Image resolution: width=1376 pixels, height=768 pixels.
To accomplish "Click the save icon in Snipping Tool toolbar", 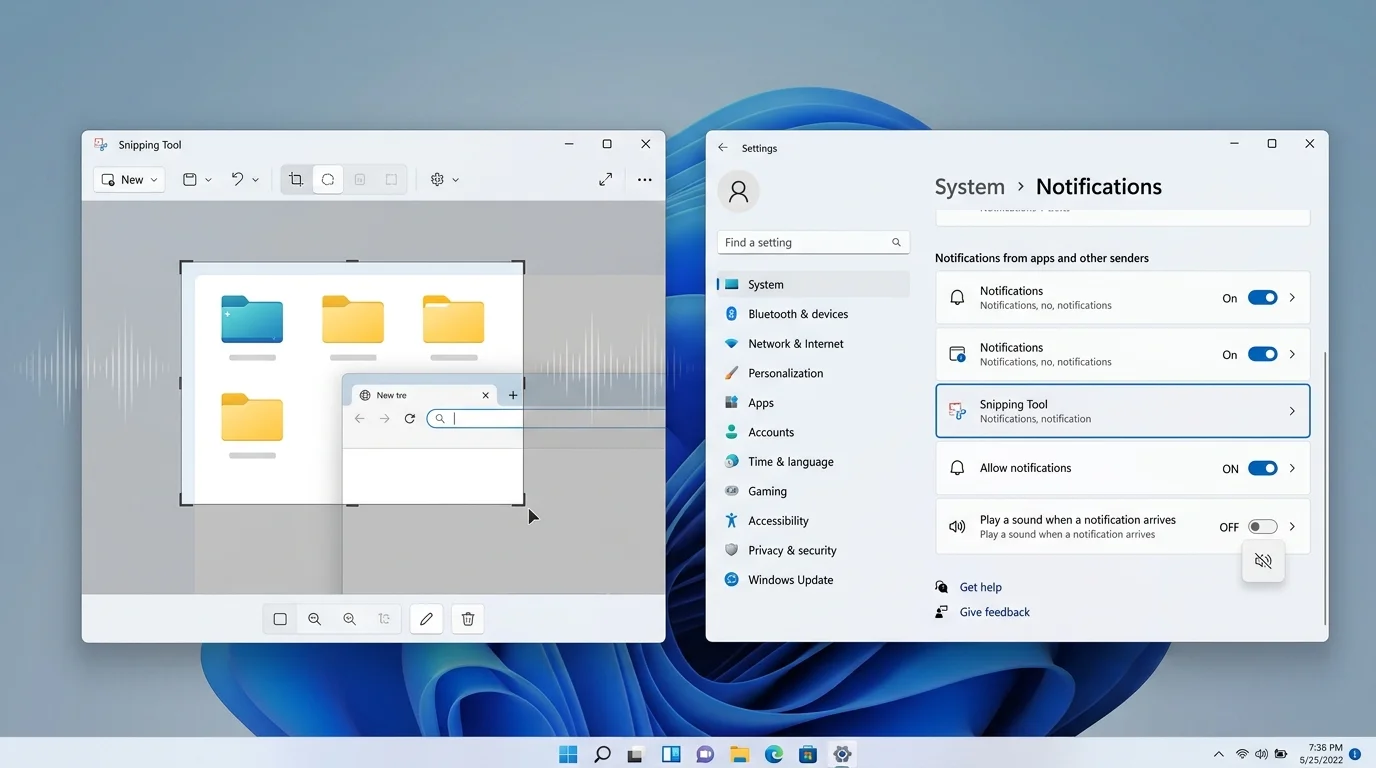I will pos(189,180).
